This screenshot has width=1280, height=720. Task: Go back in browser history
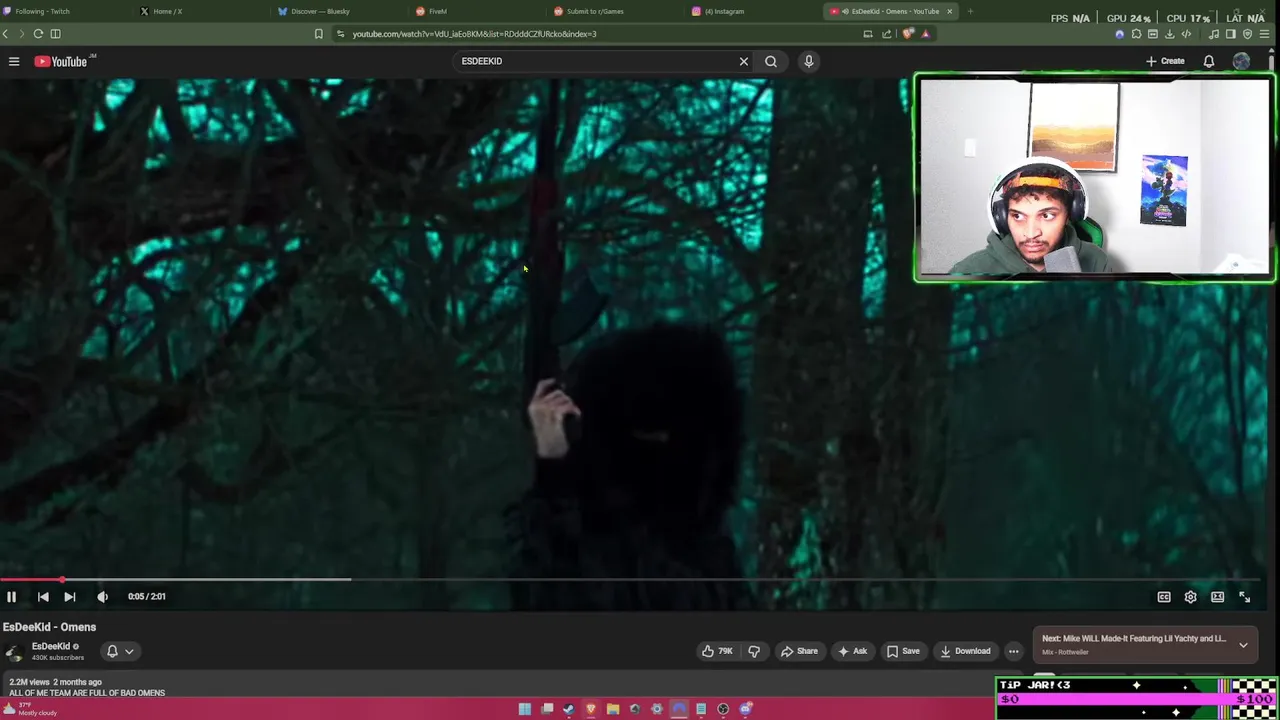point(5,34)
